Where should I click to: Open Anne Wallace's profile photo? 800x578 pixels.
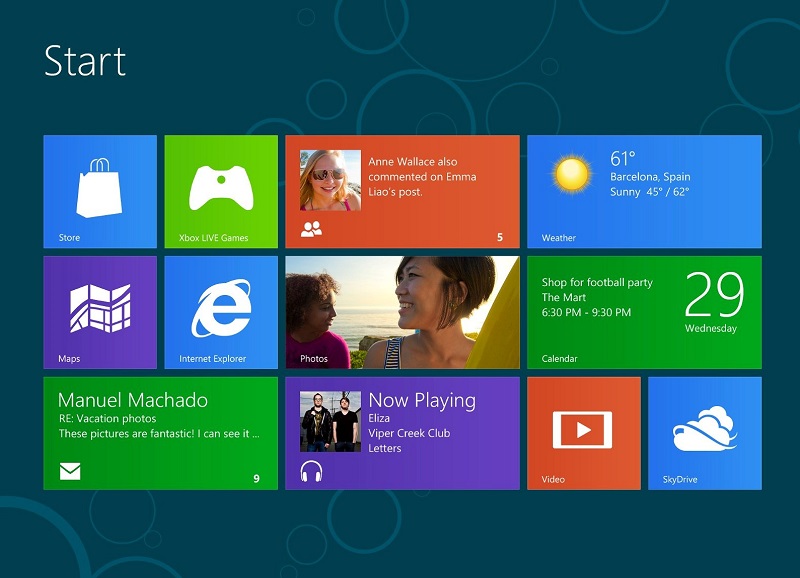pyautogui.click(x=330, y=180)
